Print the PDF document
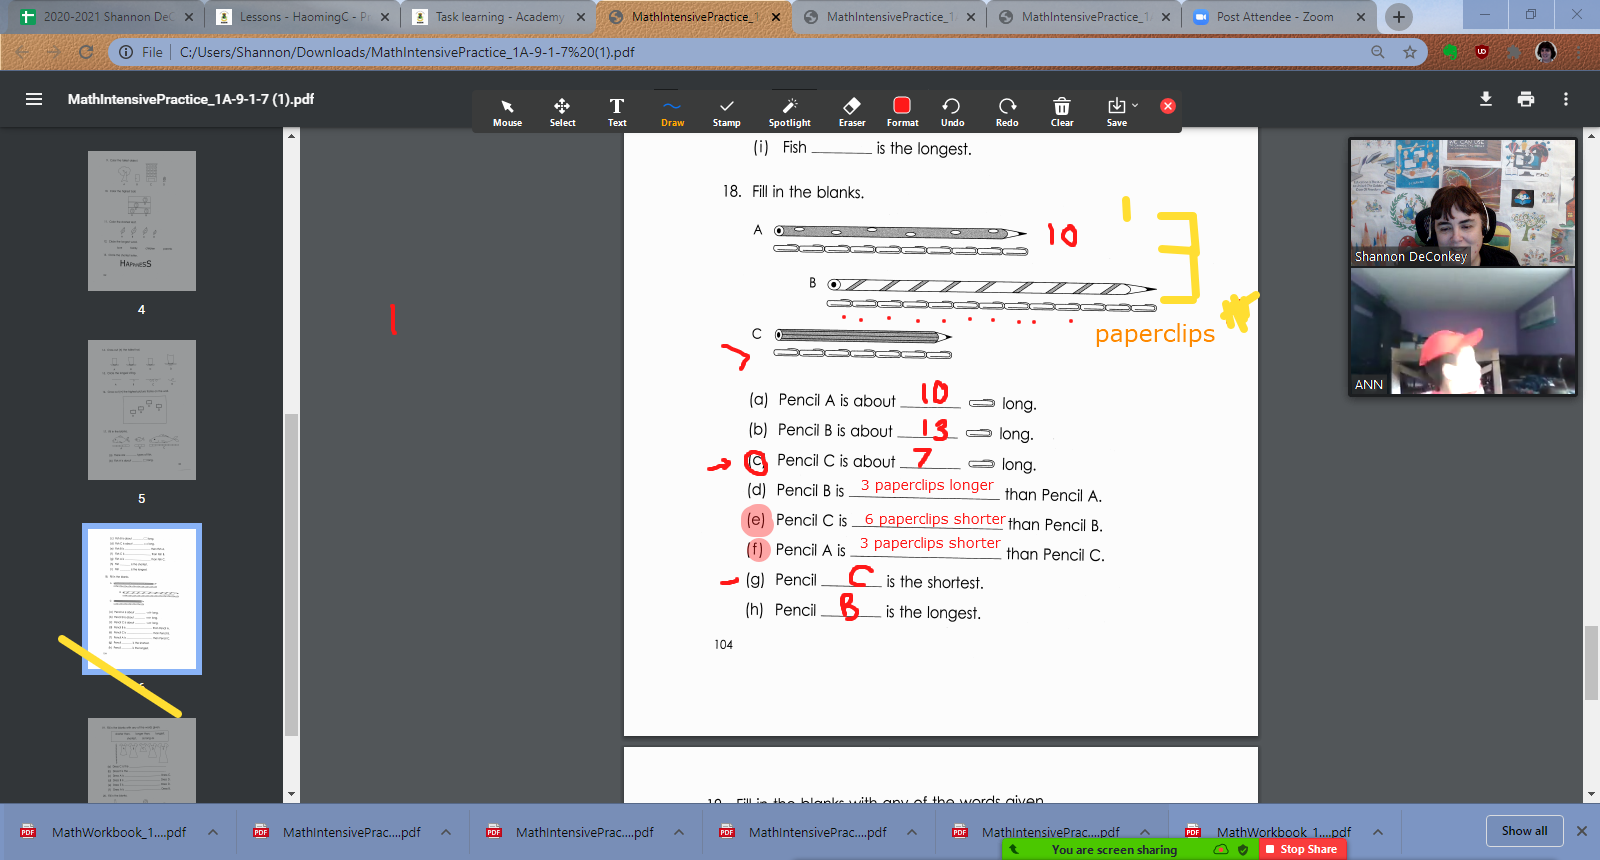 click(x=1526, y=99)
